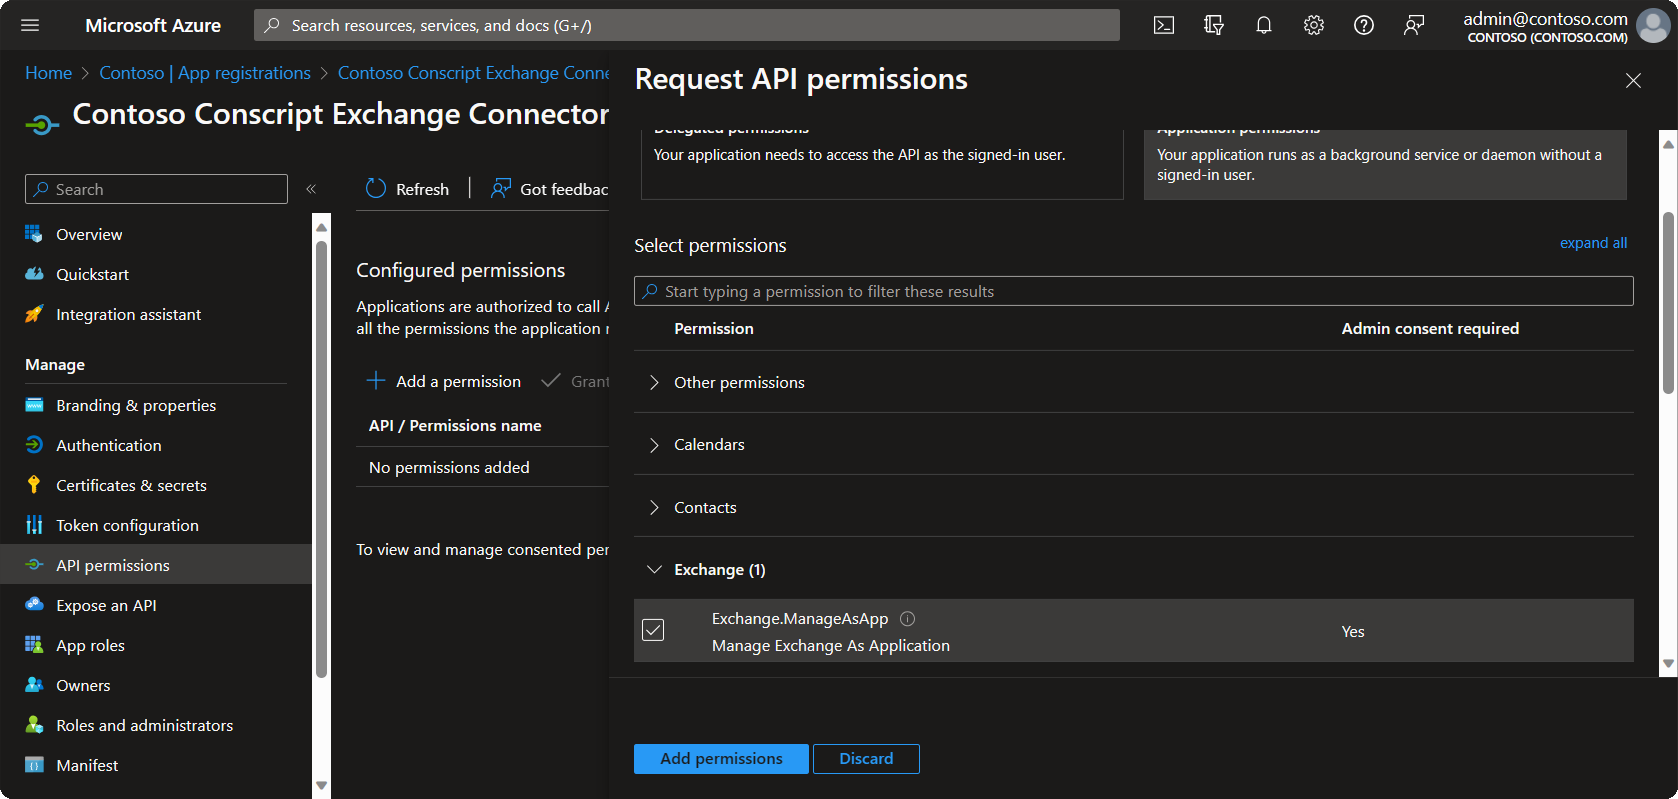Open the Directories and subscriptions filter icon
This screenshot has width=1678, height=799.
(x=1214, y=25)
